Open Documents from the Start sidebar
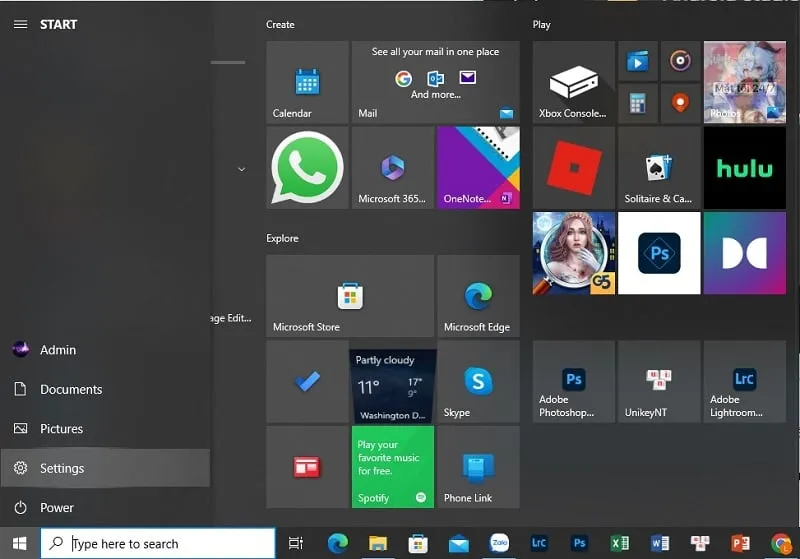 tap(70, 389)
